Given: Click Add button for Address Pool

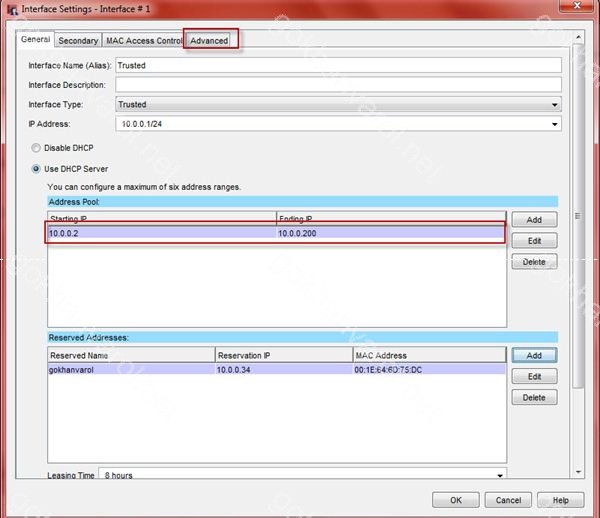Looking at the screenshot, I should (x=533, y=219).
